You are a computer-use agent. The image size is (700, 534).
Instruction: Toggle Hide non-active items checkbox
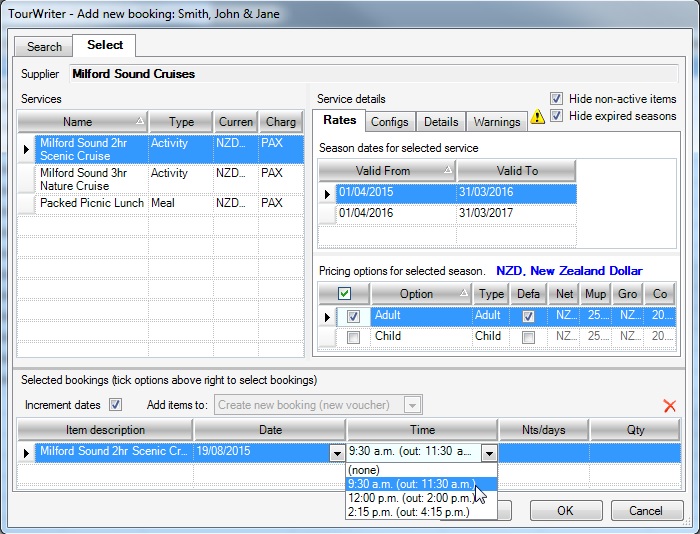click(x=557, y=99)
